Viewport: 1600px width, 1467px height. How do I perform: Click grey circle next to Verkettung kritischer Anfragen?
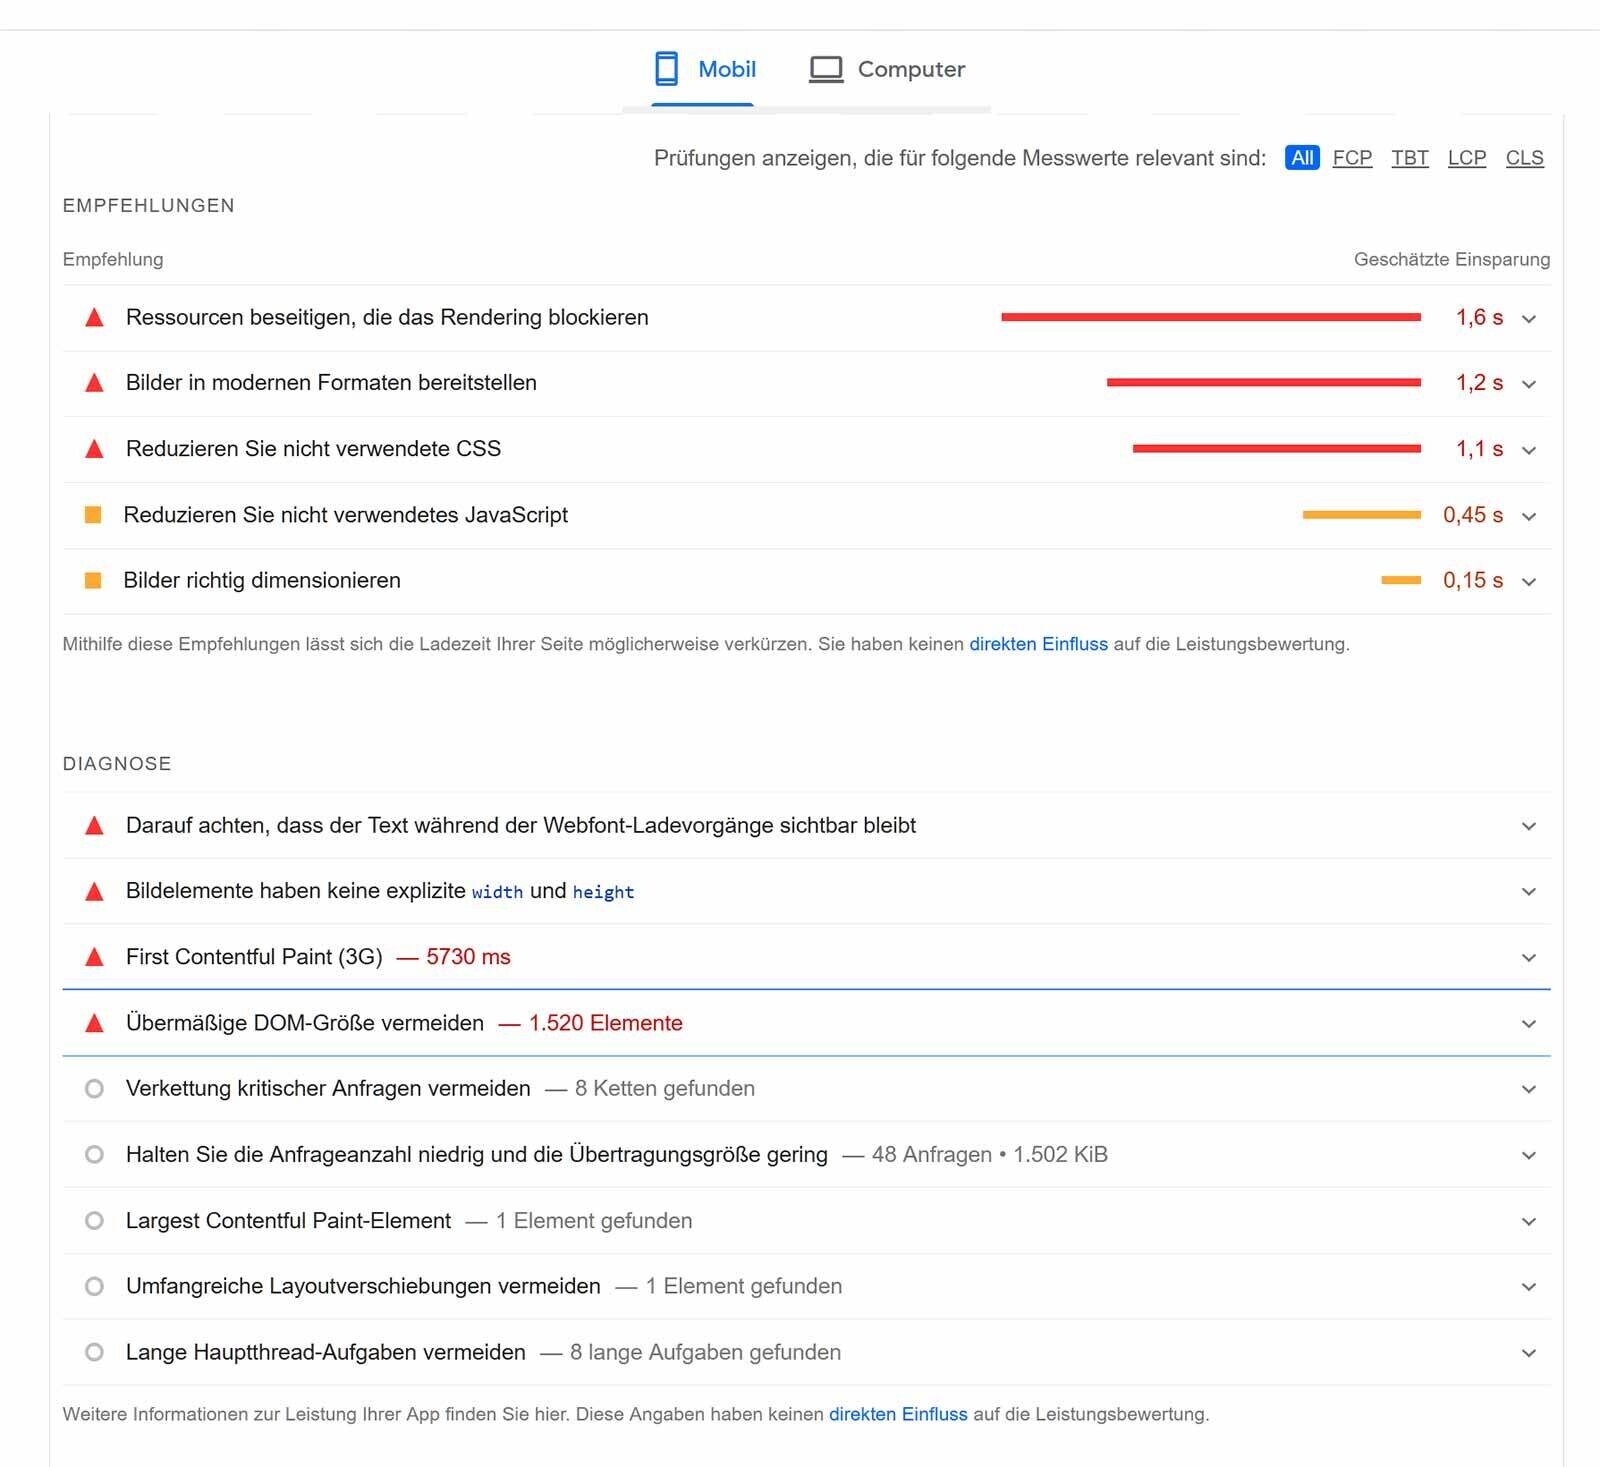click(94, 1089)
